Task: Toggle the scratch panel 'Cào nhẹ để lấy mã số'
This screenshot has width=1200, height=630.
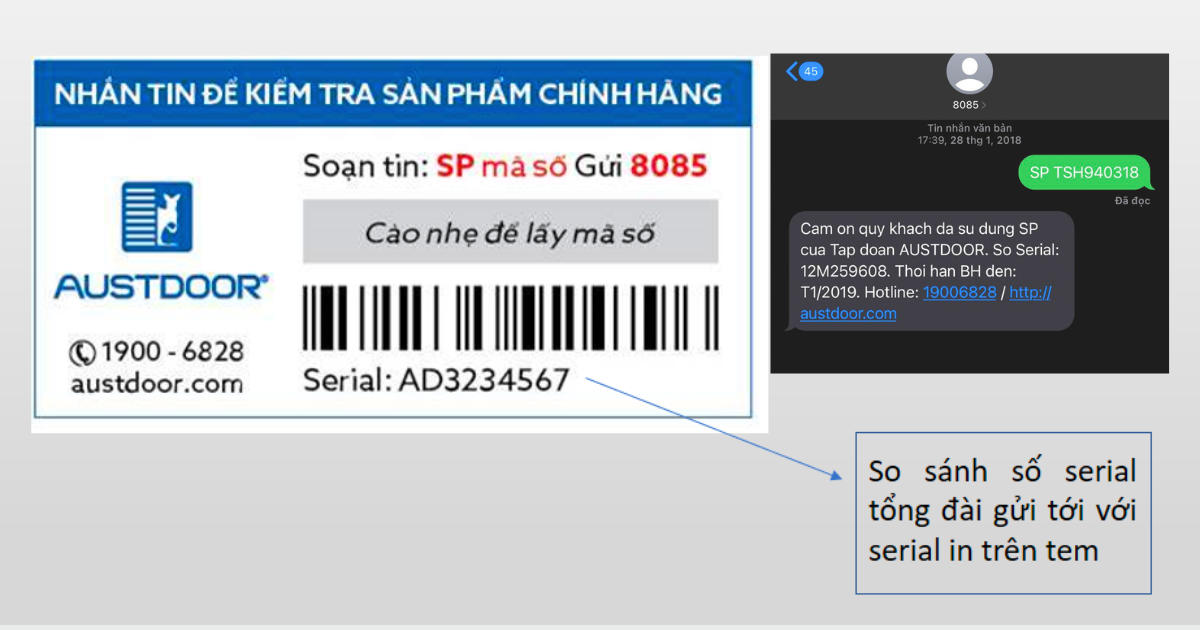Action: 510,230
